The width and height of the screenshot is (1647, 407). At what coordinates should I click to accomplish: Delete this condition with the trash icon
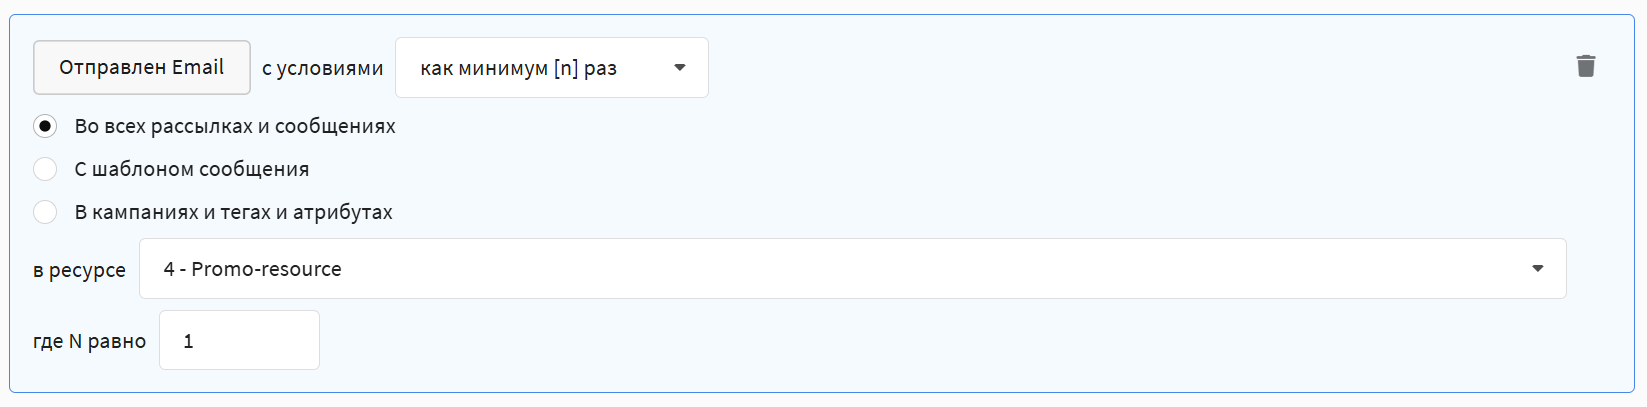click(1585, 66)
